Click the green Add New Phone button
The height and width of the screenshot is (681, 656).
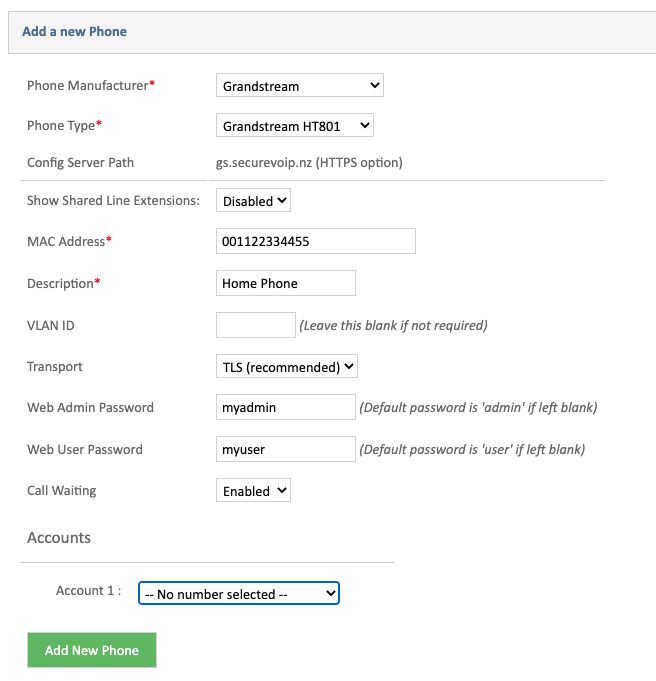(92, 650)
